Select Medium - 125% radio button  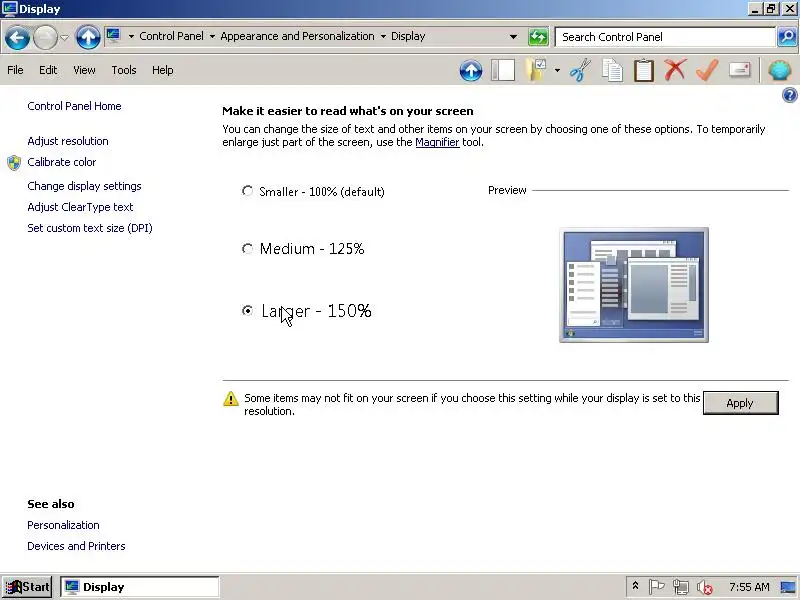click(247, 248)
